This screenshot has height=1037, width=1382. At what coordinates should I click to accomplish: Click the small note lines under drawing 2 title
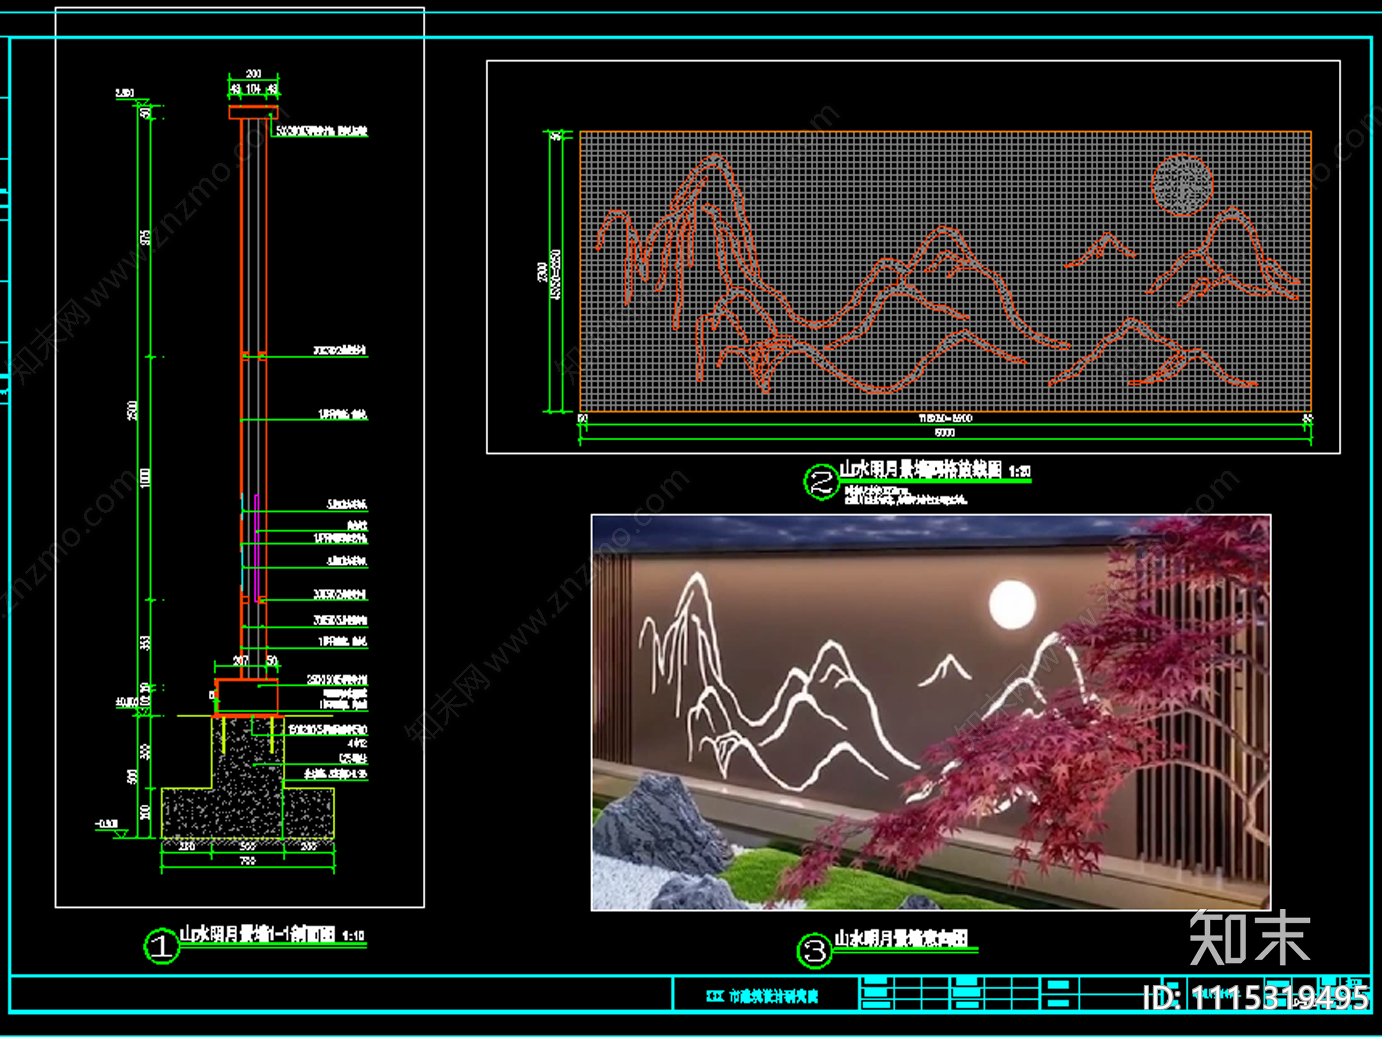click(x=905, y=495)
